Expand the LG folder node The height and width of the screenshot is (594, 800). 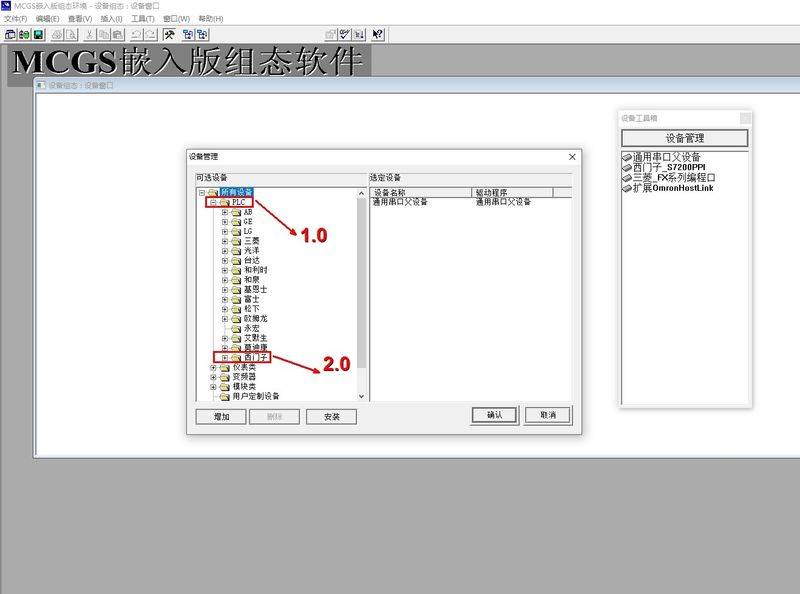coord(224,231)
